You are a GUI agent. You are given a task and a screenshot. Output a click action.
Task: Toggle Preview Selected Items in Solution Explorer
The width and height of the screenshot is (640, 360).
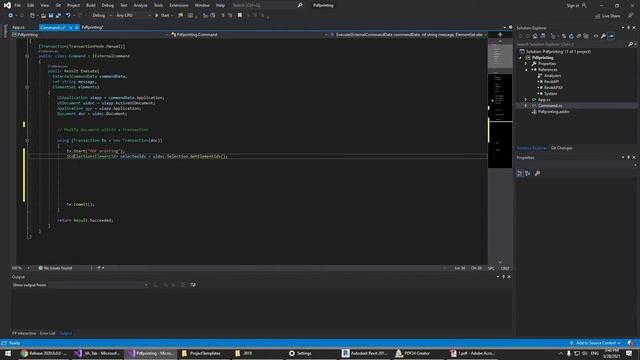pos(611,36)
